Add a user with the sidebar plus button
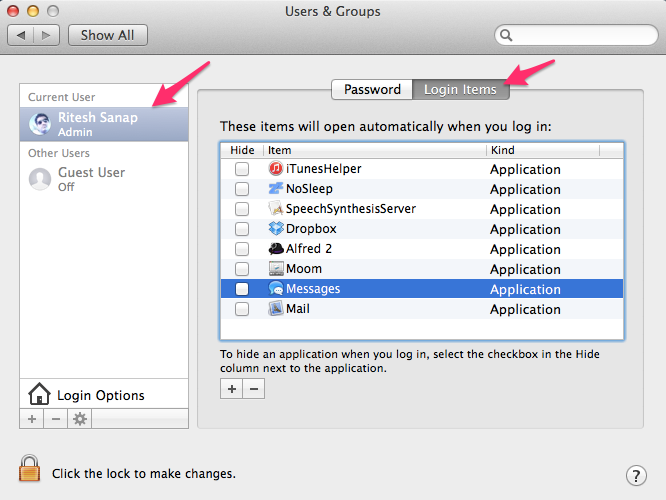This screenshot has width=666, height=500. (x=32, y=419)
